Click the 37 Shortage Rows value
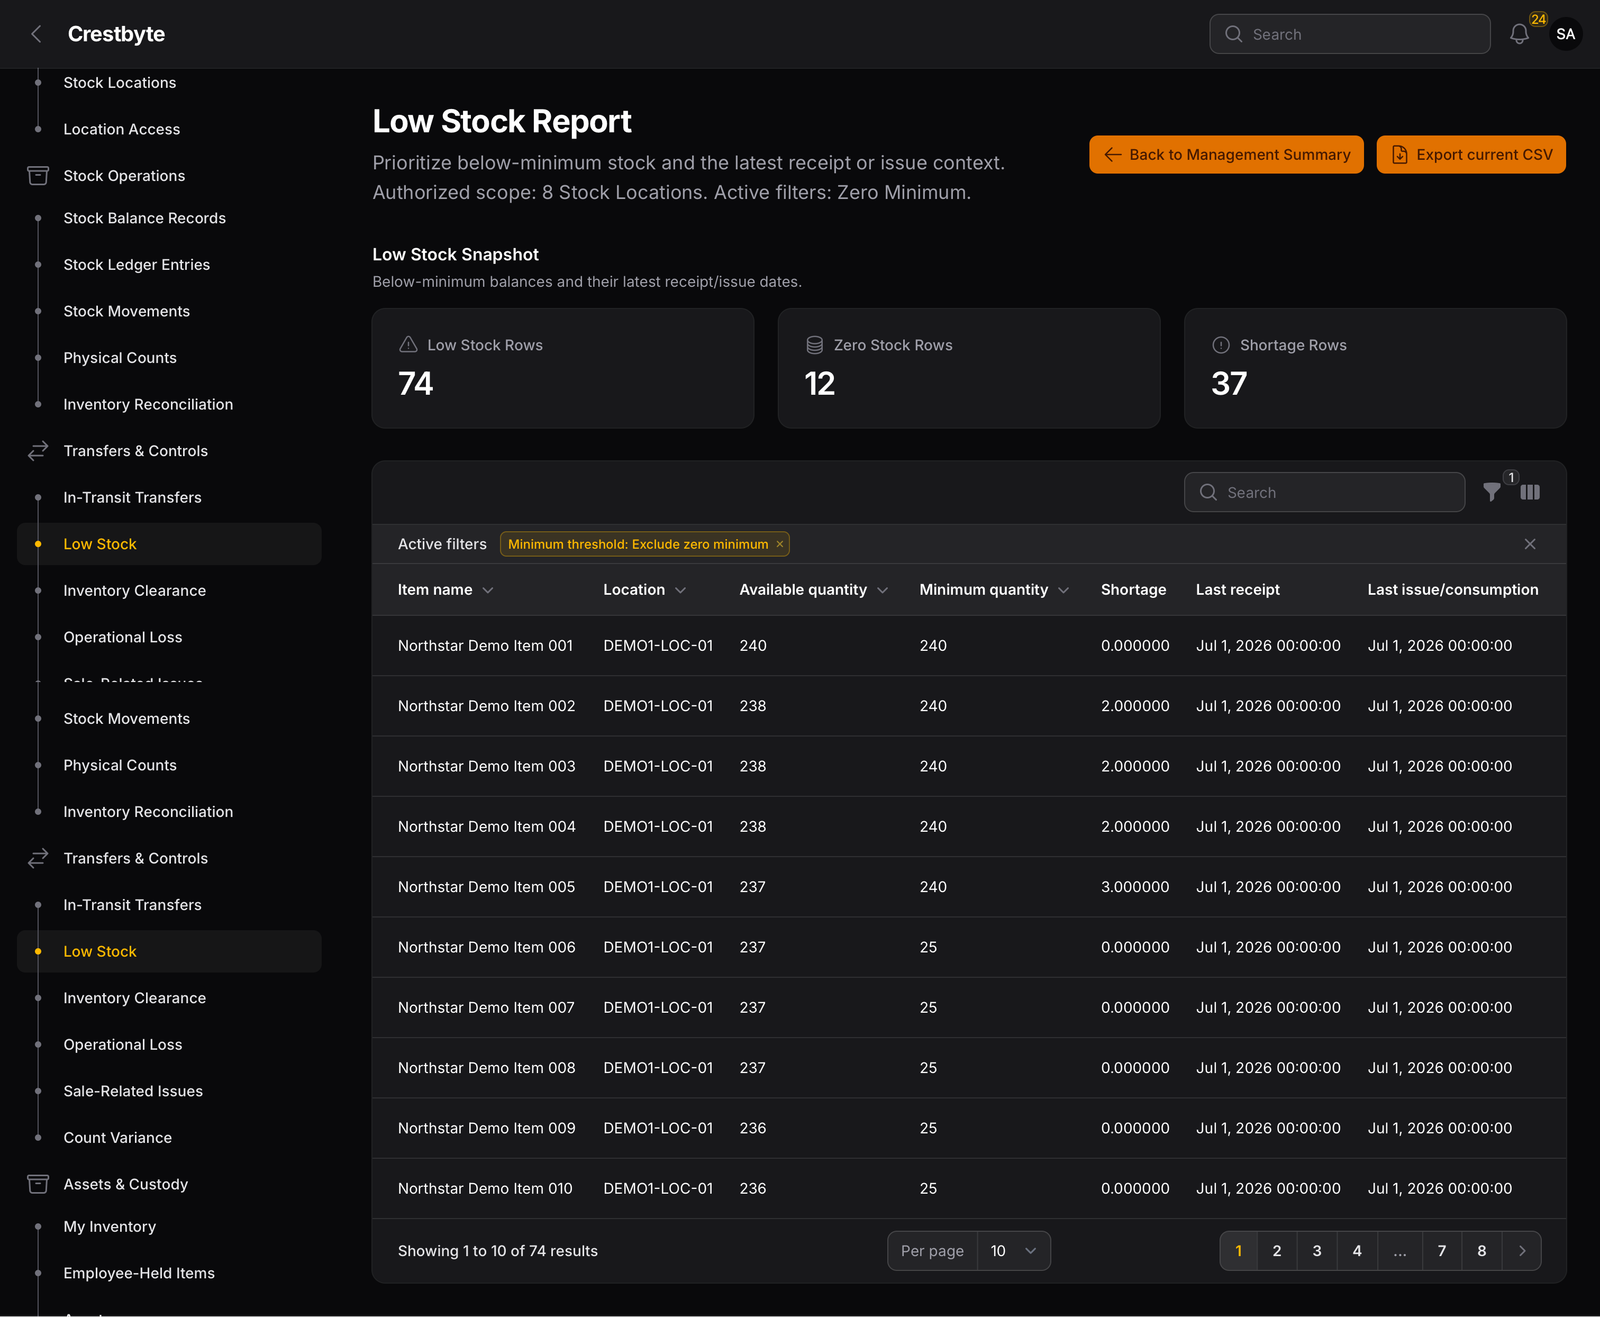The width and height of the screenshot is (1600, 1317). click(x=1229, y=384)
